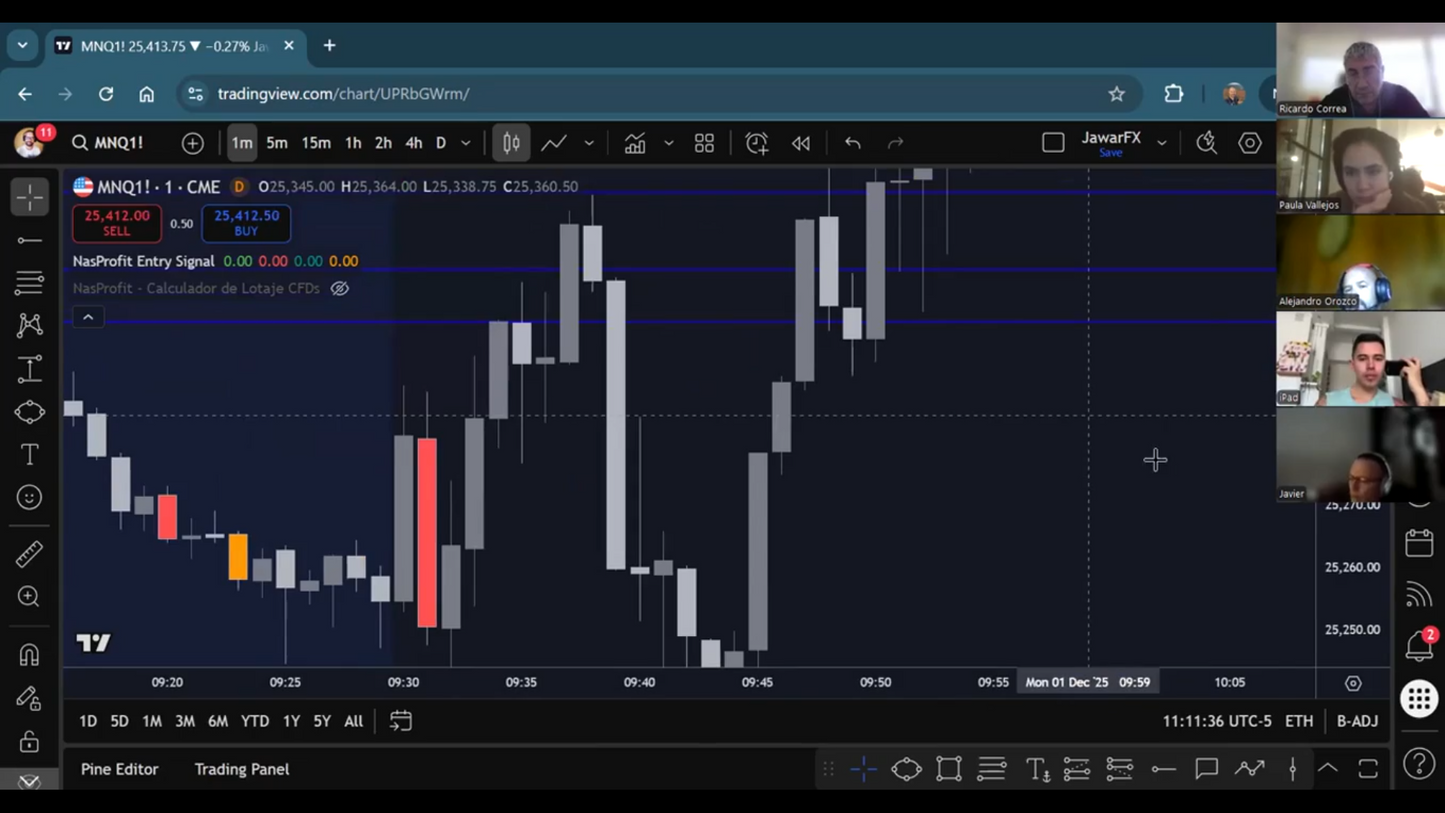Toggle B-ADJ back-adjustment setting
1445x813 pixels.
click(1357, 721)
